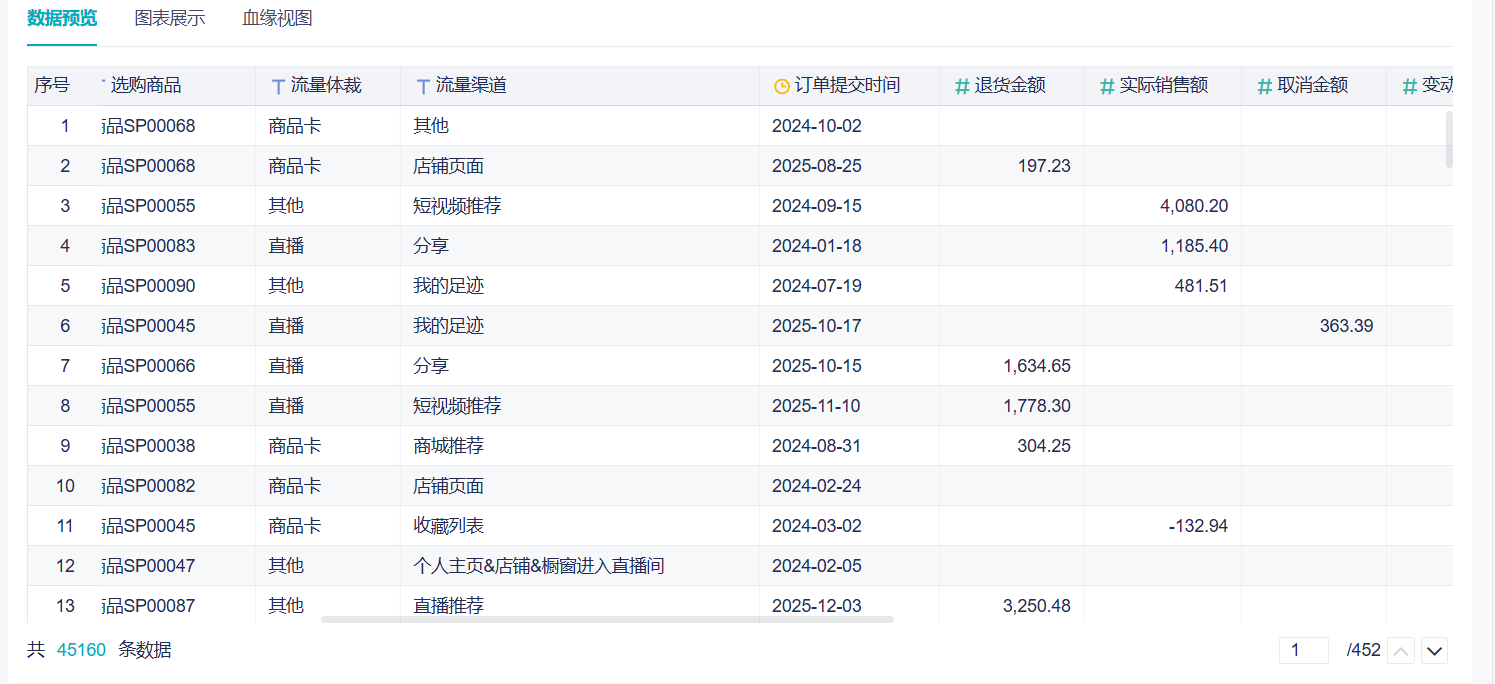Click the text-type filter icon on 流量体裁 column
Screen dimensions: 1495x684
(x=278, y=86)
